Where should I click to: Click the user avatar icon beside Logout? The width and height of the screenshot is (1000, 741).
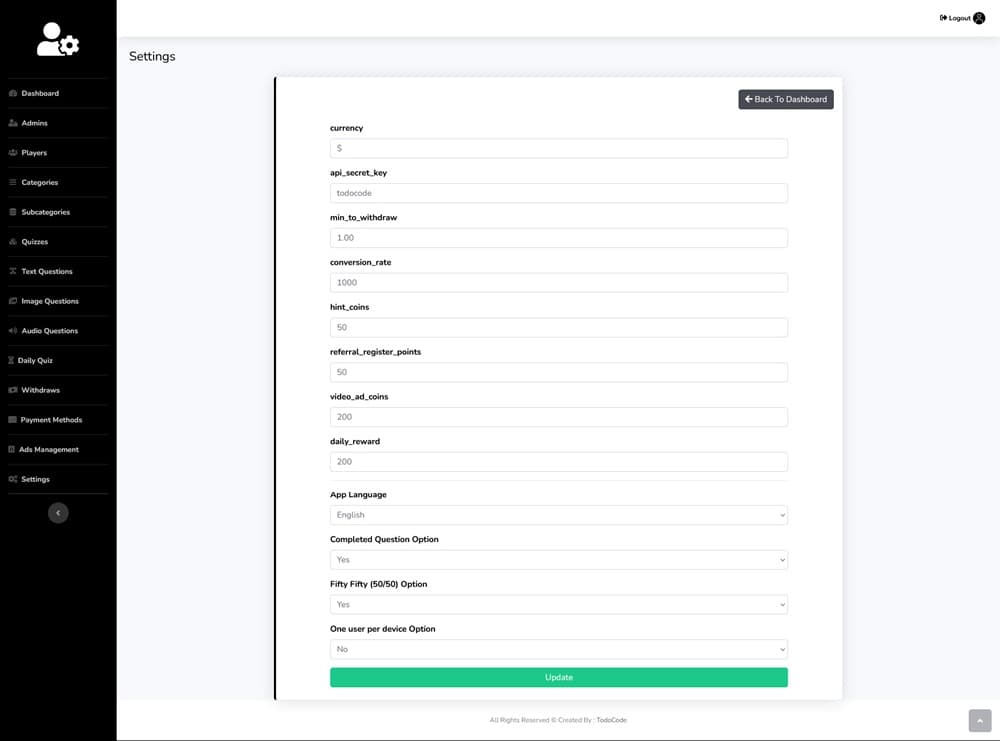coord(979,18)
